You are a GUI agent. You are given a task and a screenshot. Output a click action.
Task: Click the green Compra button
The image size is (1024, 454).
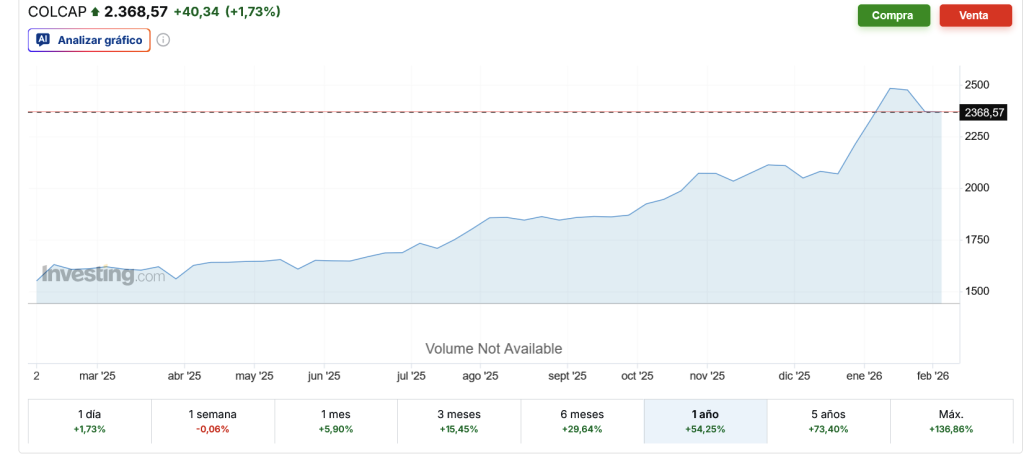pos(893,16)
